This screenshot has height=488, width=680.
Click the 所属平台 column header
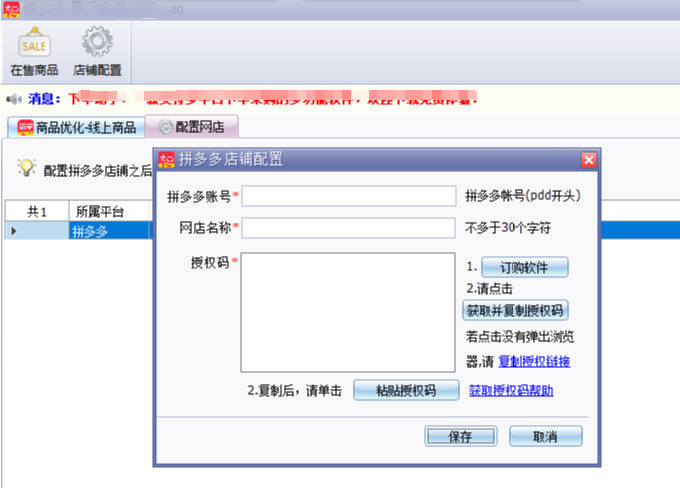[100, 212]
